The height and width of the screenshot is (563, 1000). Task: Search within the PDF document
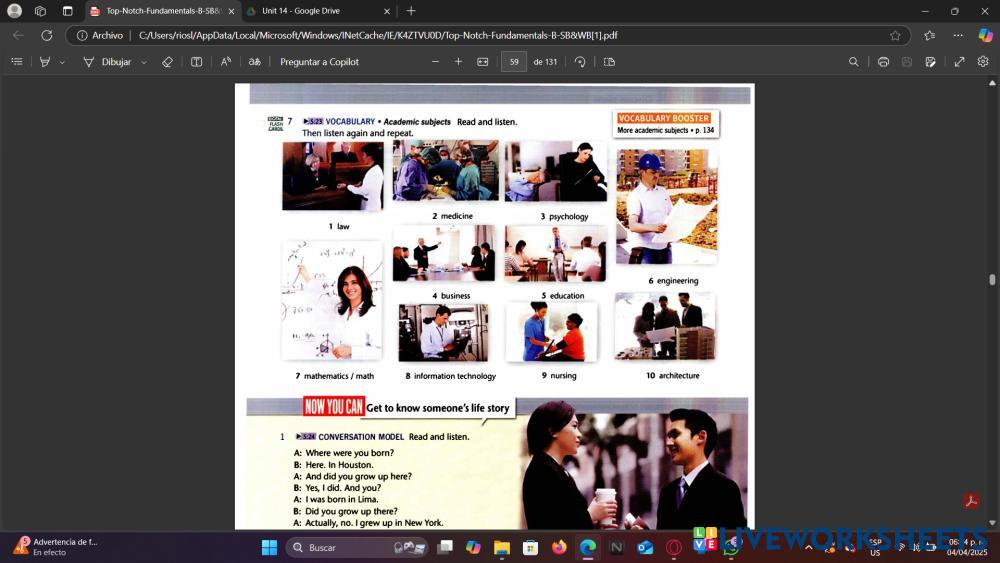[853, 62]
